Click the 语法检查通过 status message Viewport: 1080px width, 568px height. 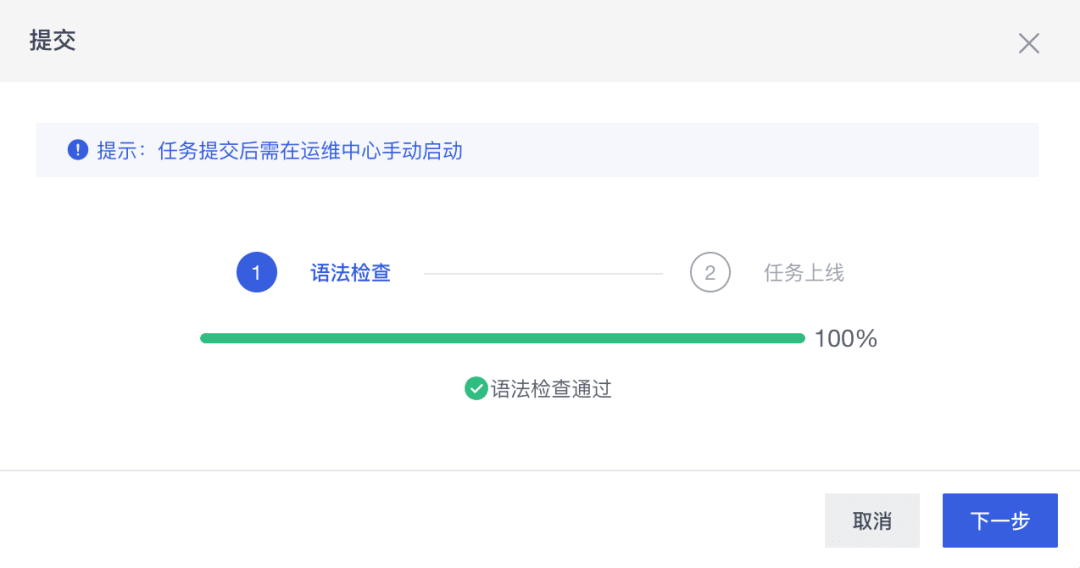coord(551,389)
